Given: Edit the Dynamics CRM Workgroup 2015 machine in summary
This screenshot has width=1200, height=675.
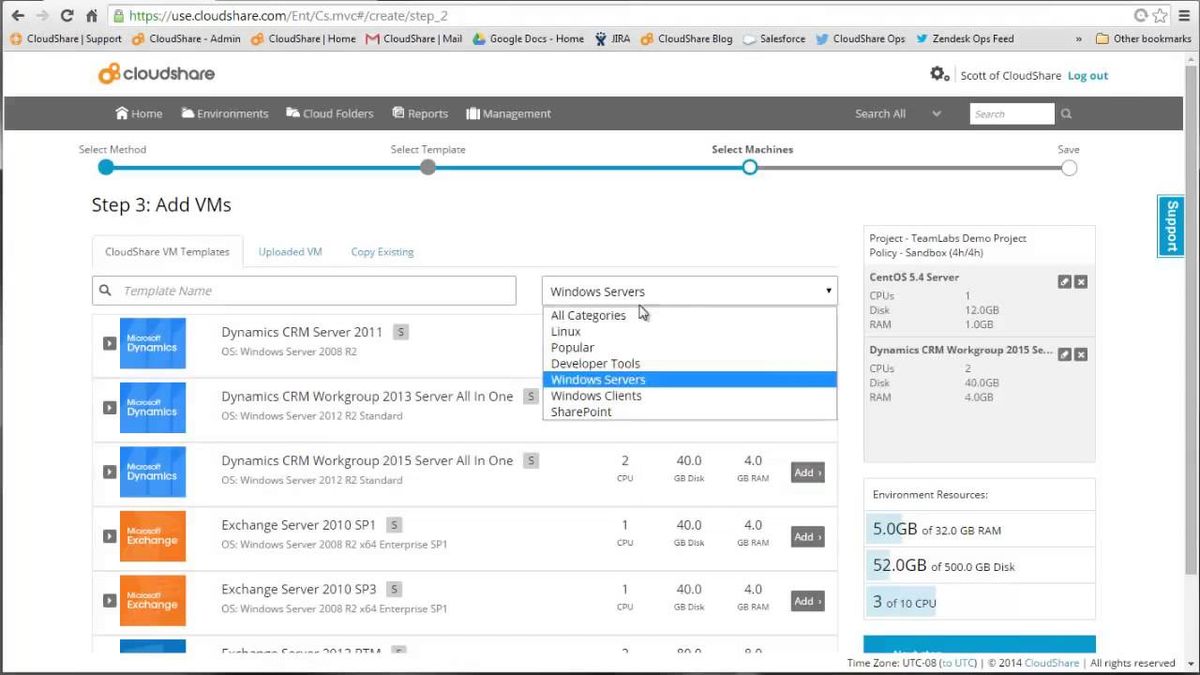Looking at the screenshot, I should point(1064,354).
